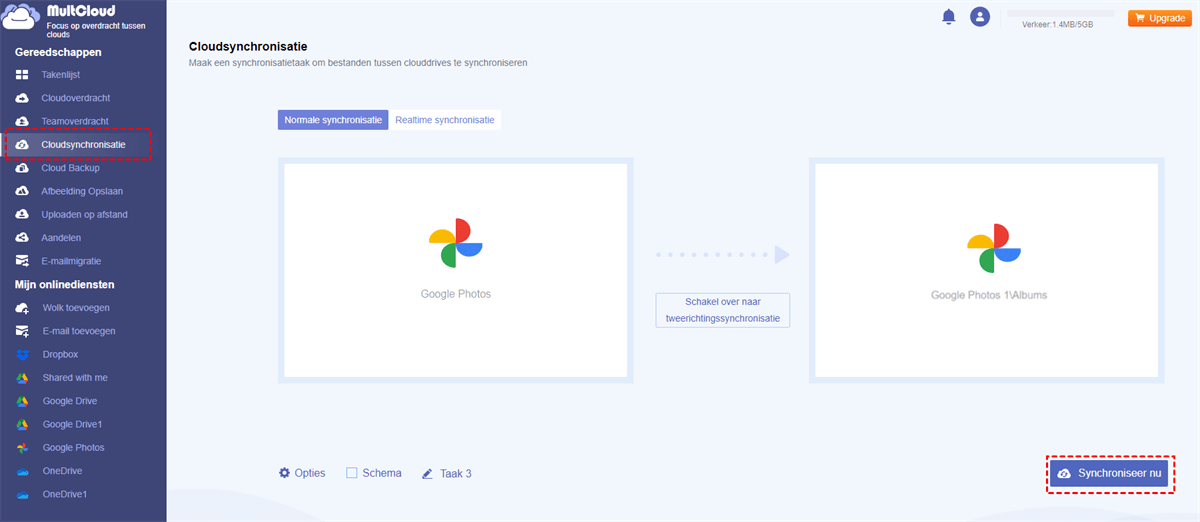Image resolution: width=1200 pixels, height=522 pixels.
Task: Open Afbeelding Opslaan label
Action: point(84,191)
